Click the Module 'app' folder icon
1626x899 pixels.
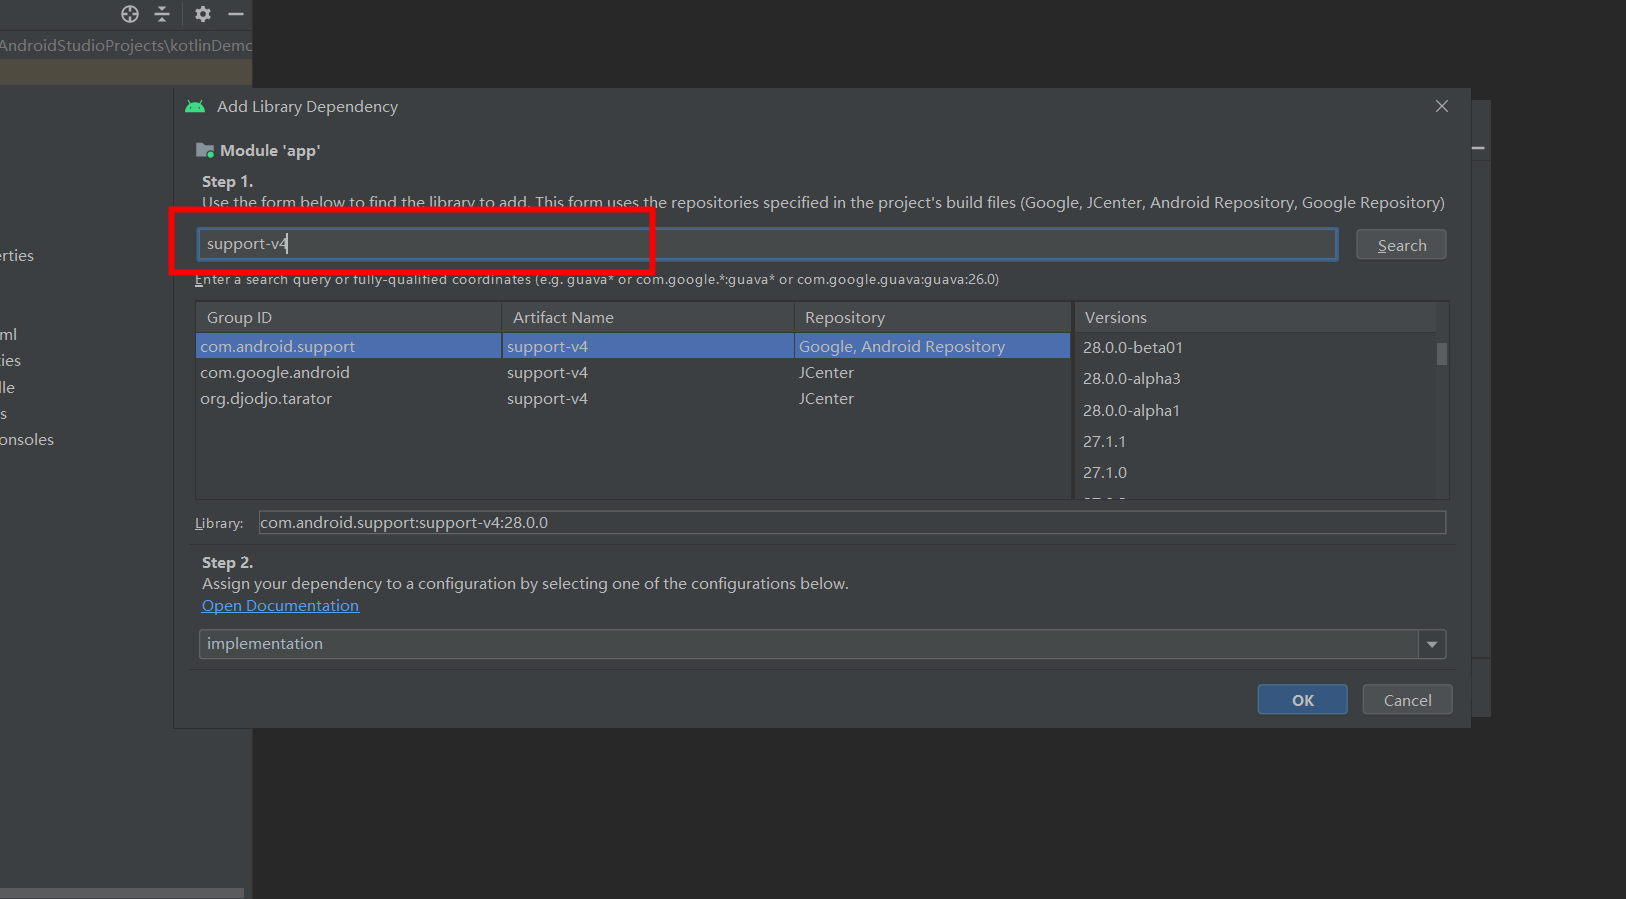tap(205, 150)
